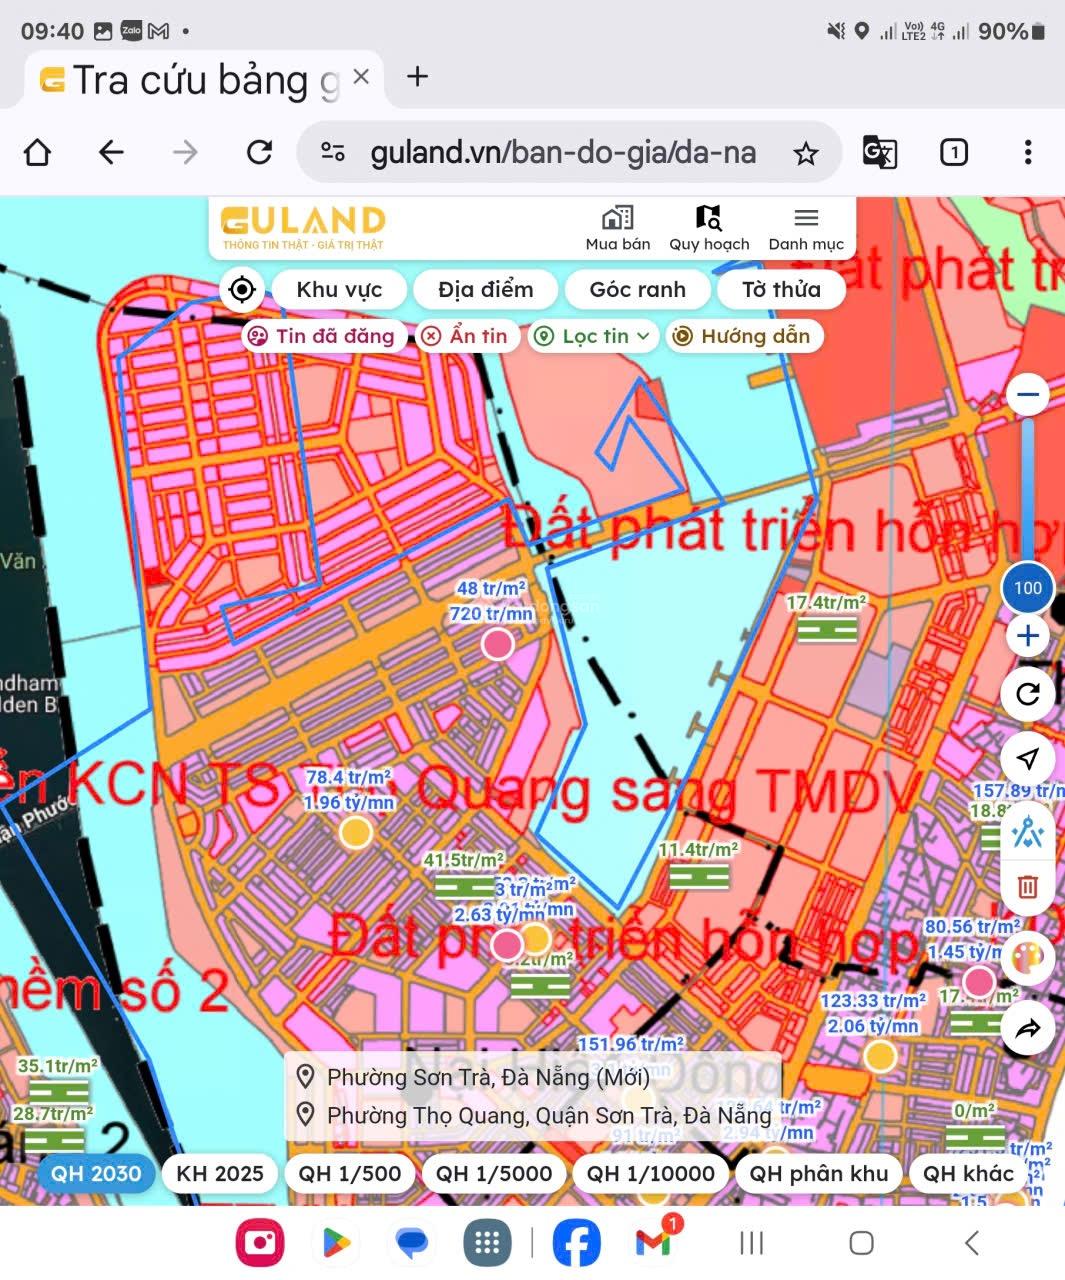Image resolution: width=1065 pixels, height=1280 pixels.
Task: Toggle the Tin đã đăng filter
Action: coord(323,336)
